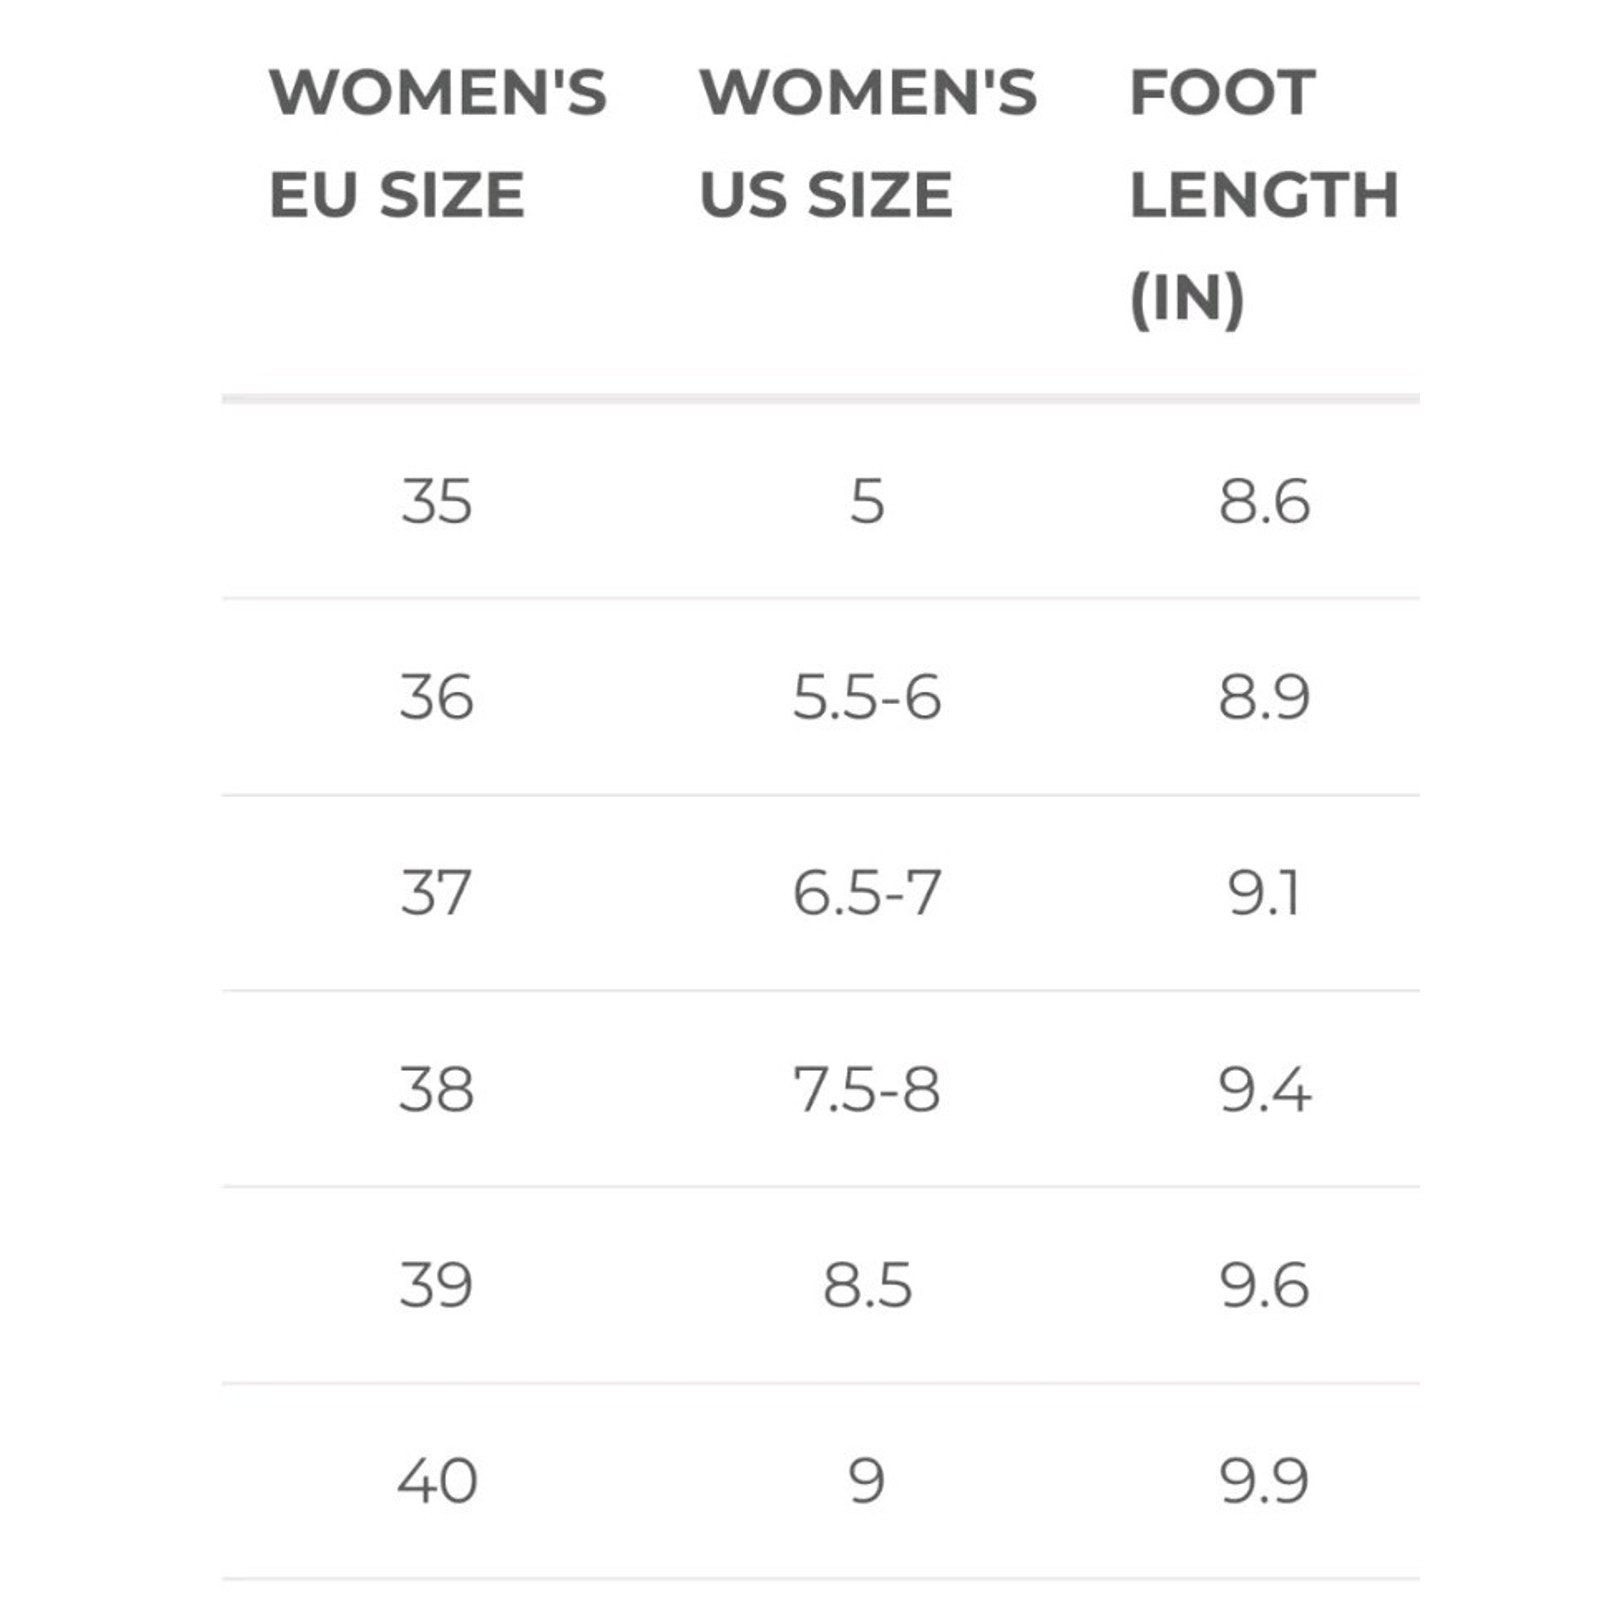This screenshot has height=1600, width=1600.
Task: Select US size 7.5-8 cell
Action: [x=867, y=1089]
